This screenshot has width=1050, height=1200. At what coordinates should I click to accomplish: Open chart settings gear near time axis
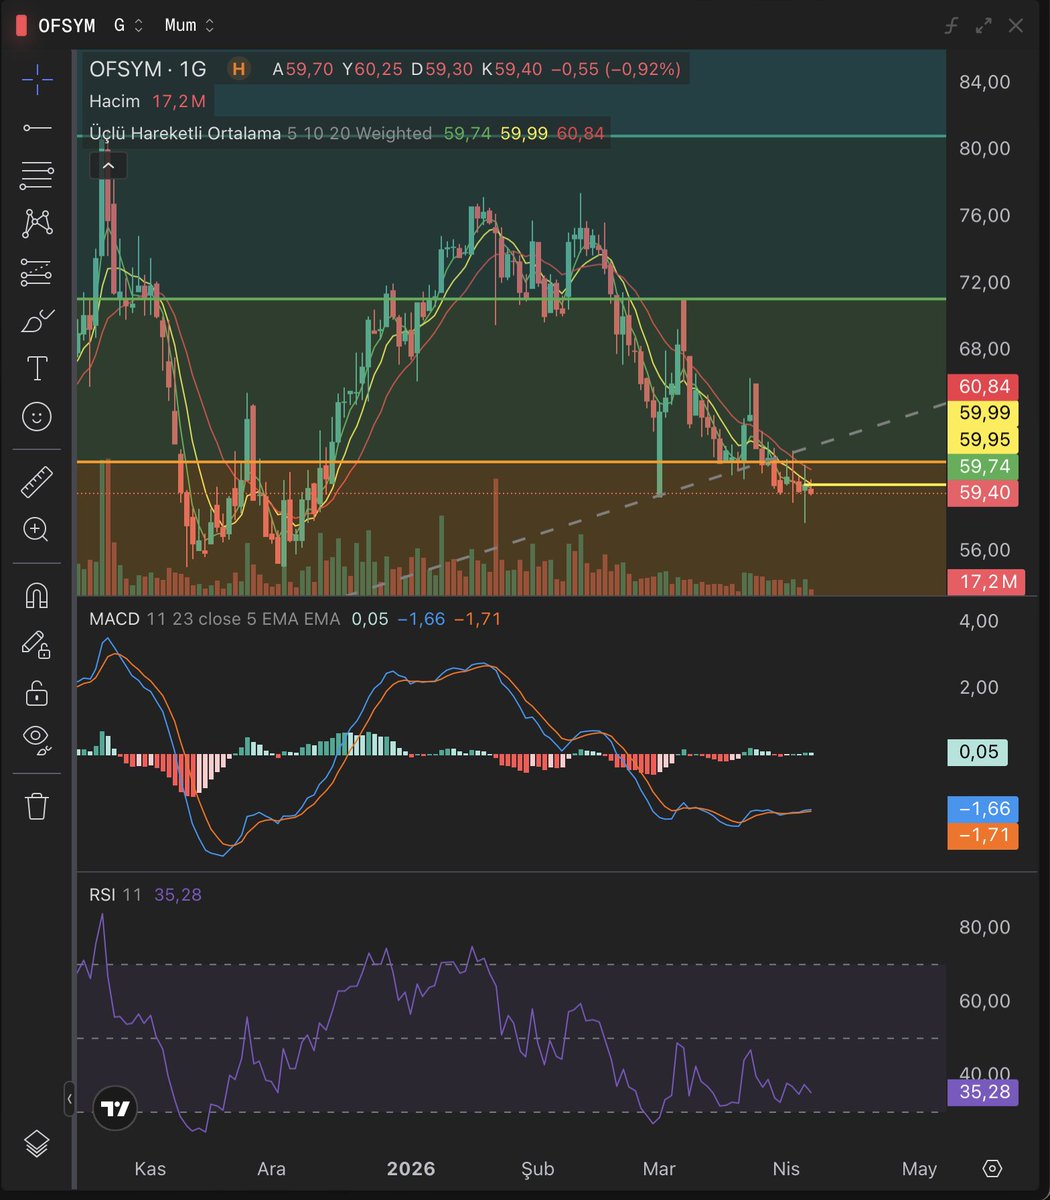992,1168
